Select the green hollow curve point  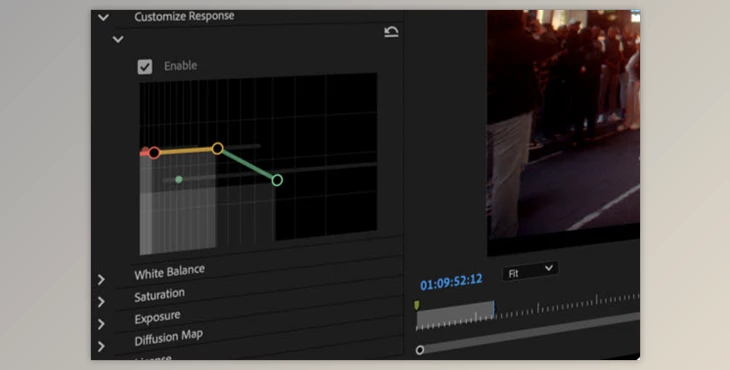277,180
